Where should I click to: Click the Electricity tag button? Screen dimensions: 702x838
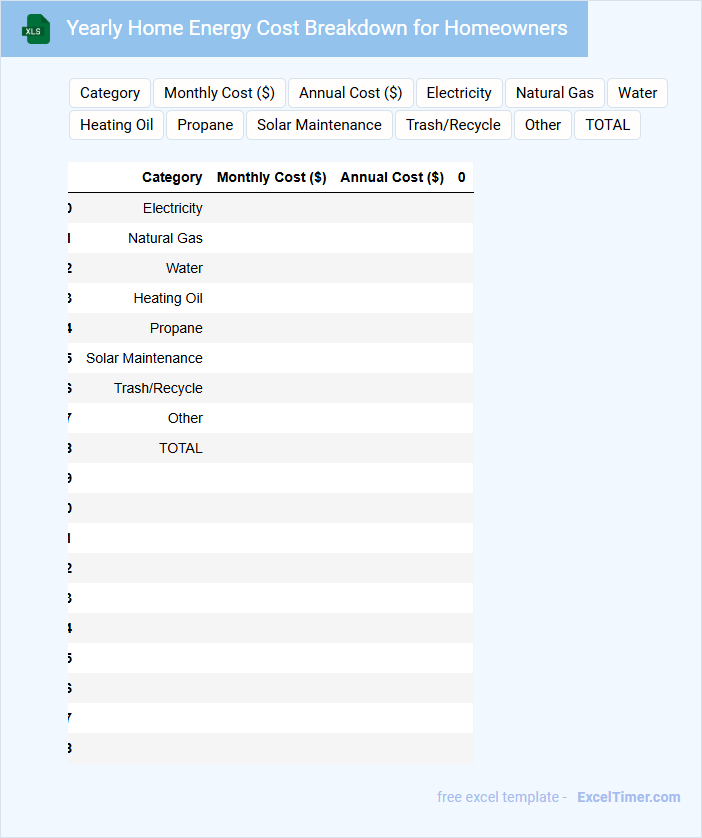[459, 93]
